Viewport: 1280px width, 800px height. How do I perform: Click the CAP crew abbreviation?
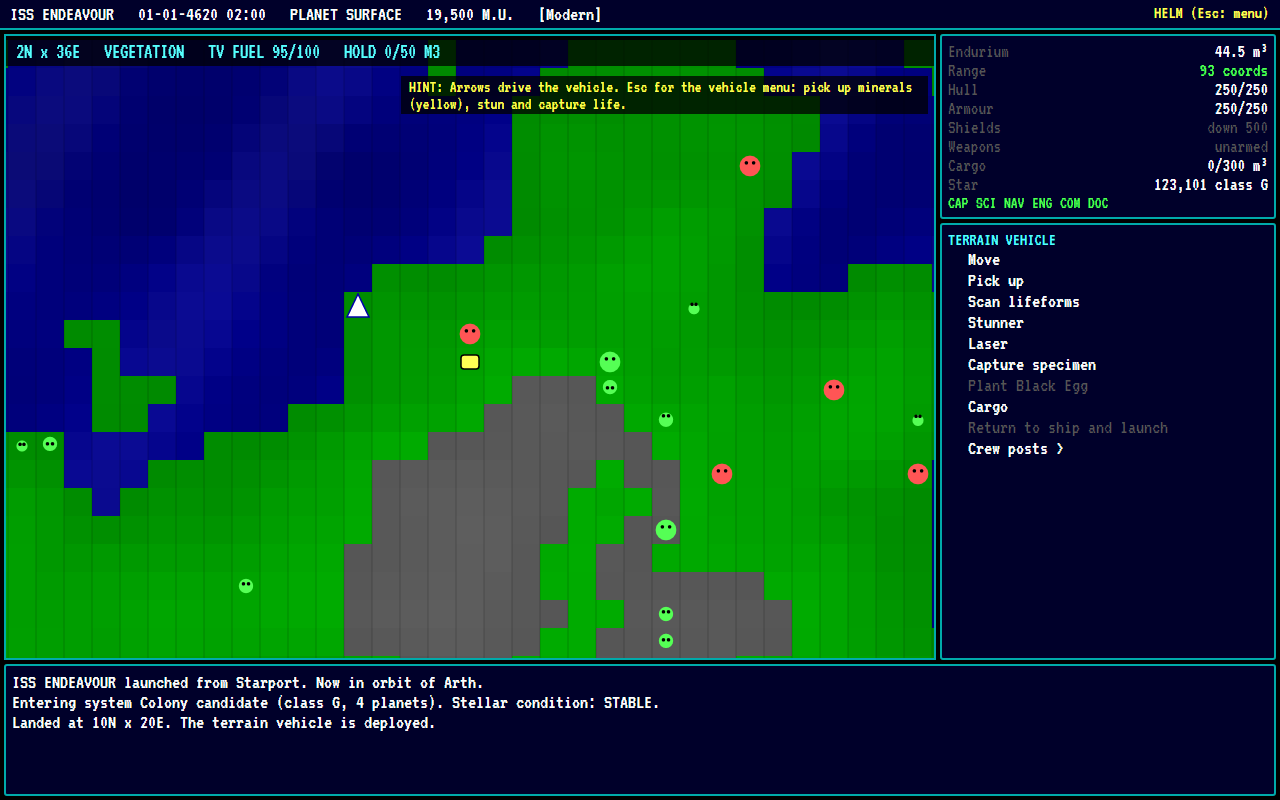(958, 204)
